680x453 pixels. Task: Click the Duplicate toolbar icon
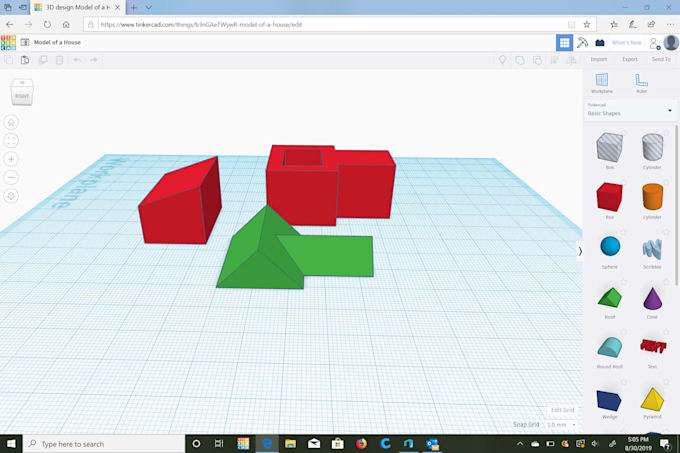[x=42, y=60]
